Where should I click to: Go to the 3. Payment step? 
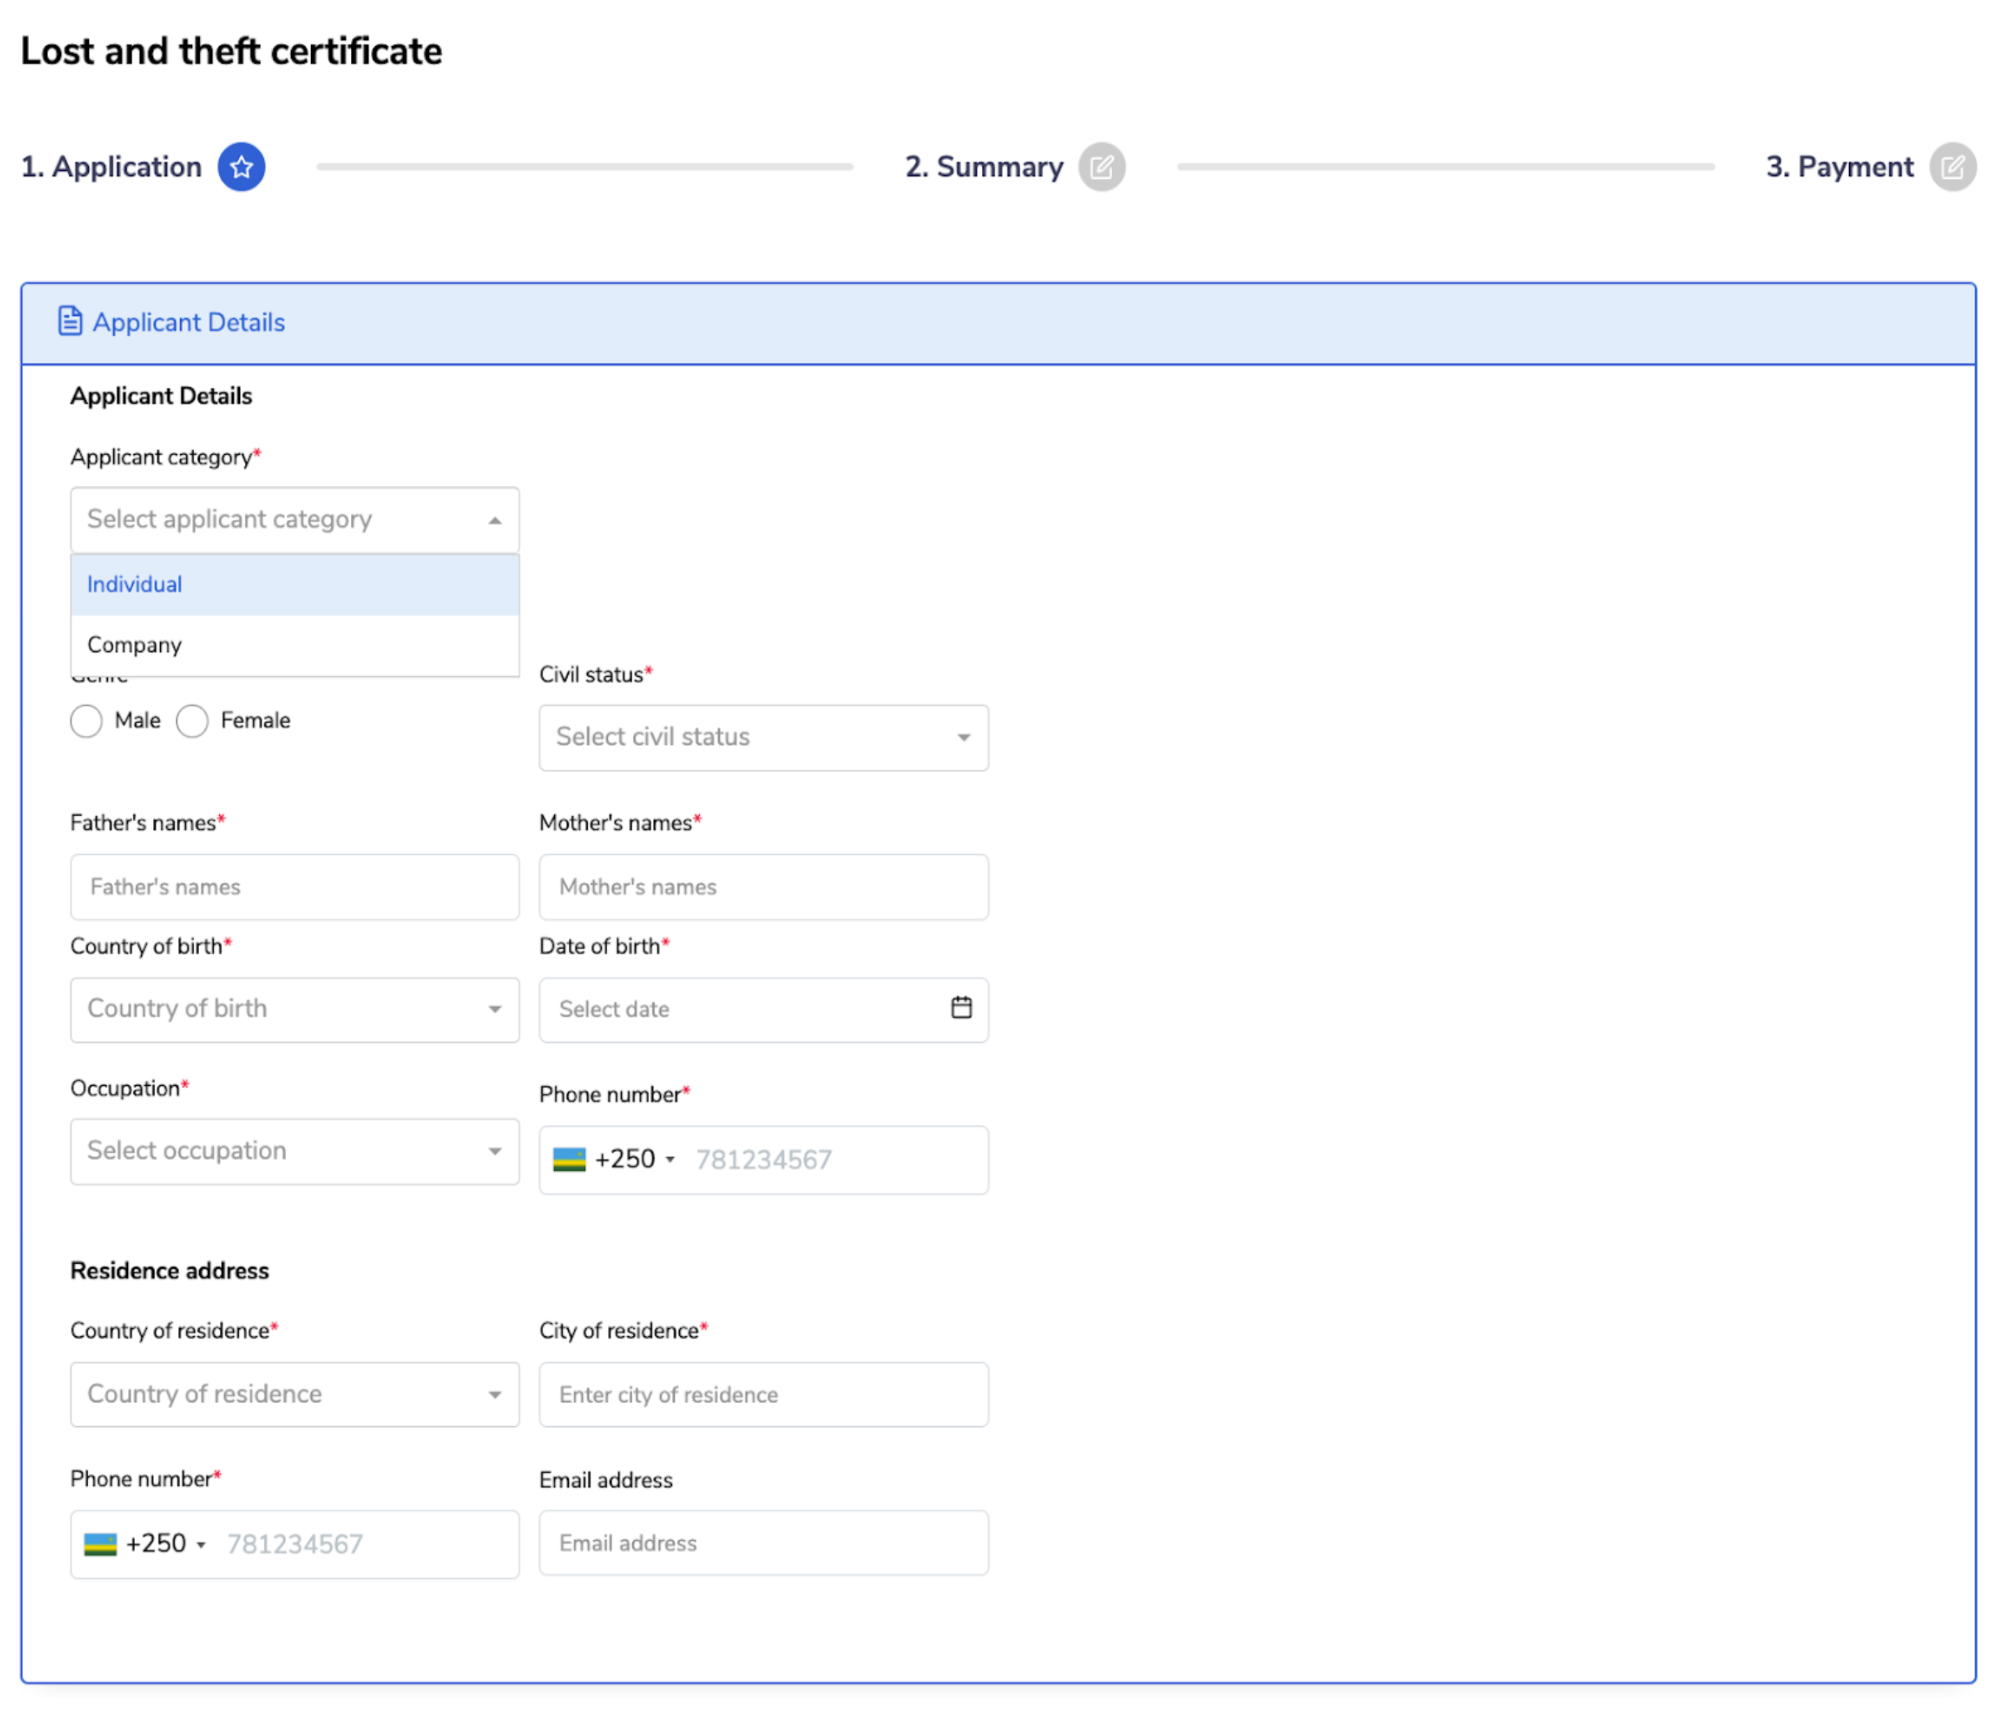[x=1838, y=167]
